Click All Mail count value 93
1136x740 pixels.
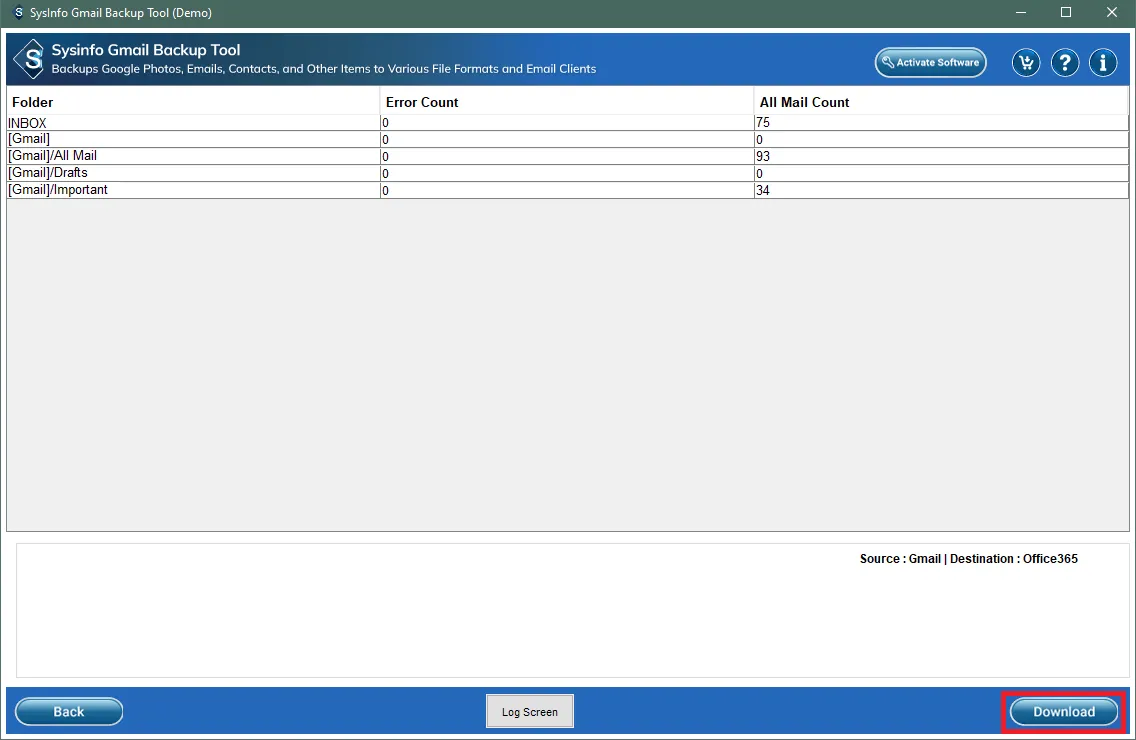pos(762,156)
